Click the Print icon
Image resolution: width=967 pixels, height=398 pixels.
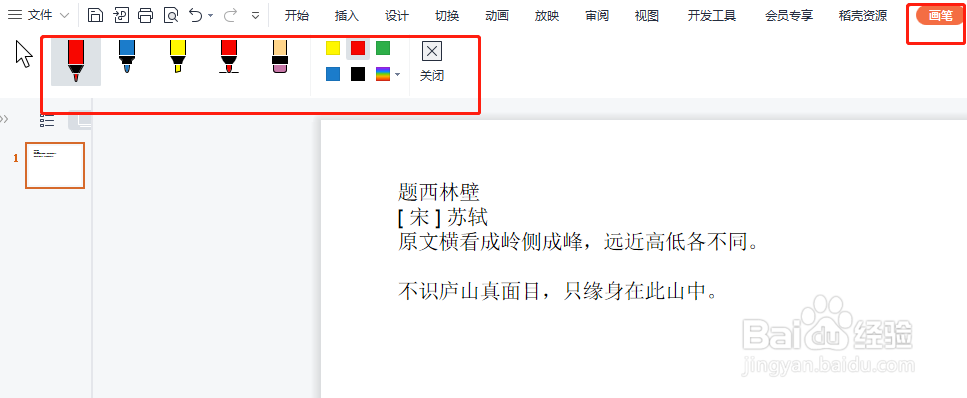(x=146, y=15)
